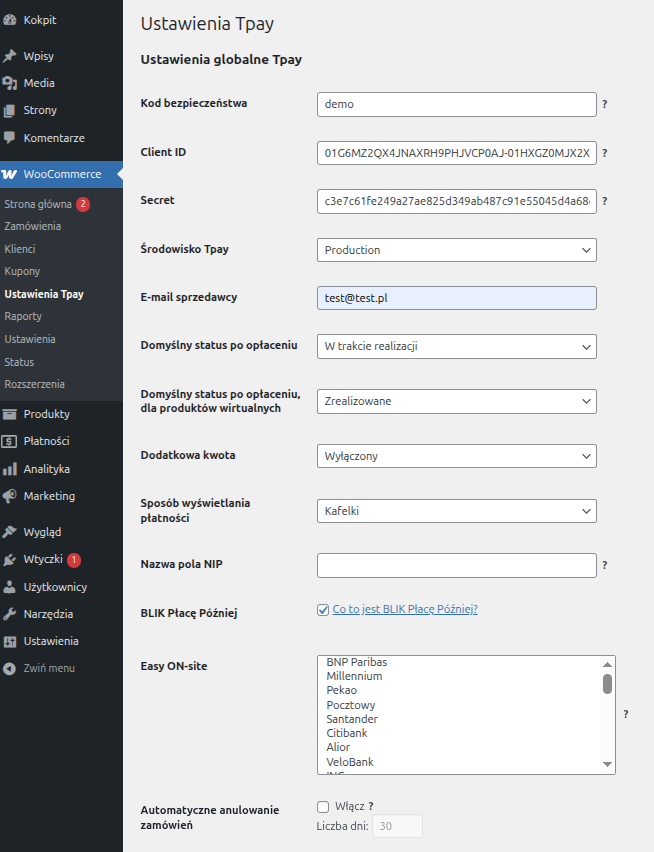
Task: Select Millennium in the Easy ON-site list
Action: (x=354, y=676)
